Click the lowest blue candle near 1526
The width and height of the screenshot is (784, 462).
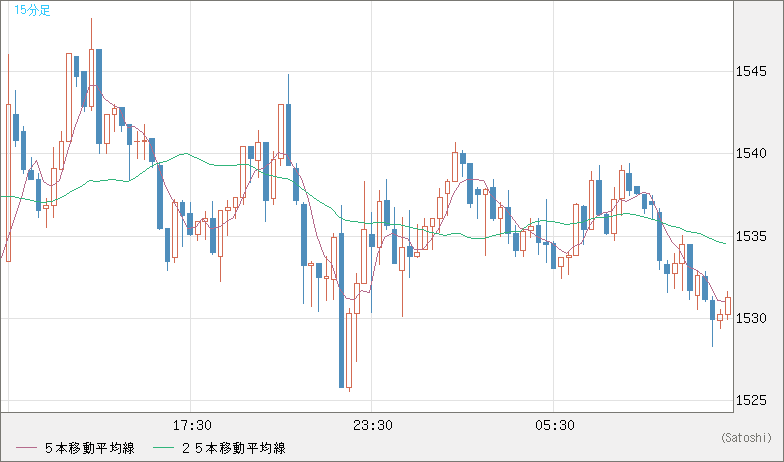[342, 310]
